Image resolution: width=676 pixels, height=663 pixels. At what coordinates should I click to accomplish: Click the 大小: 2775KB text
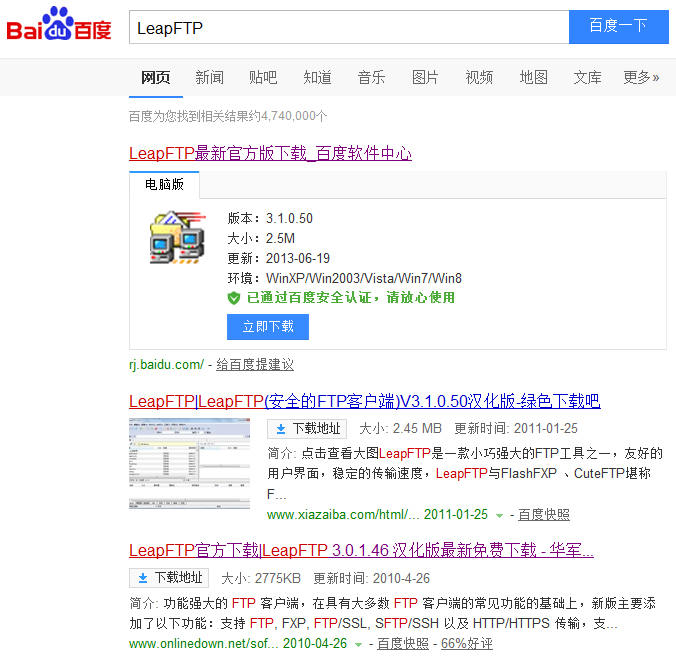(x=261, y=578)
